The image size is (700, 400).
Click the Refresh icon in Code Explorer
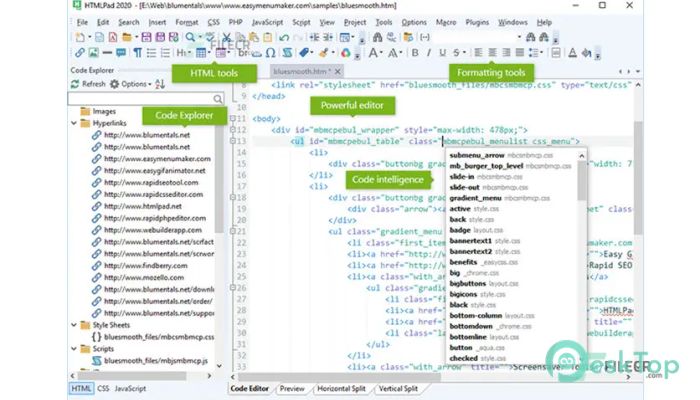click(76, 84)
